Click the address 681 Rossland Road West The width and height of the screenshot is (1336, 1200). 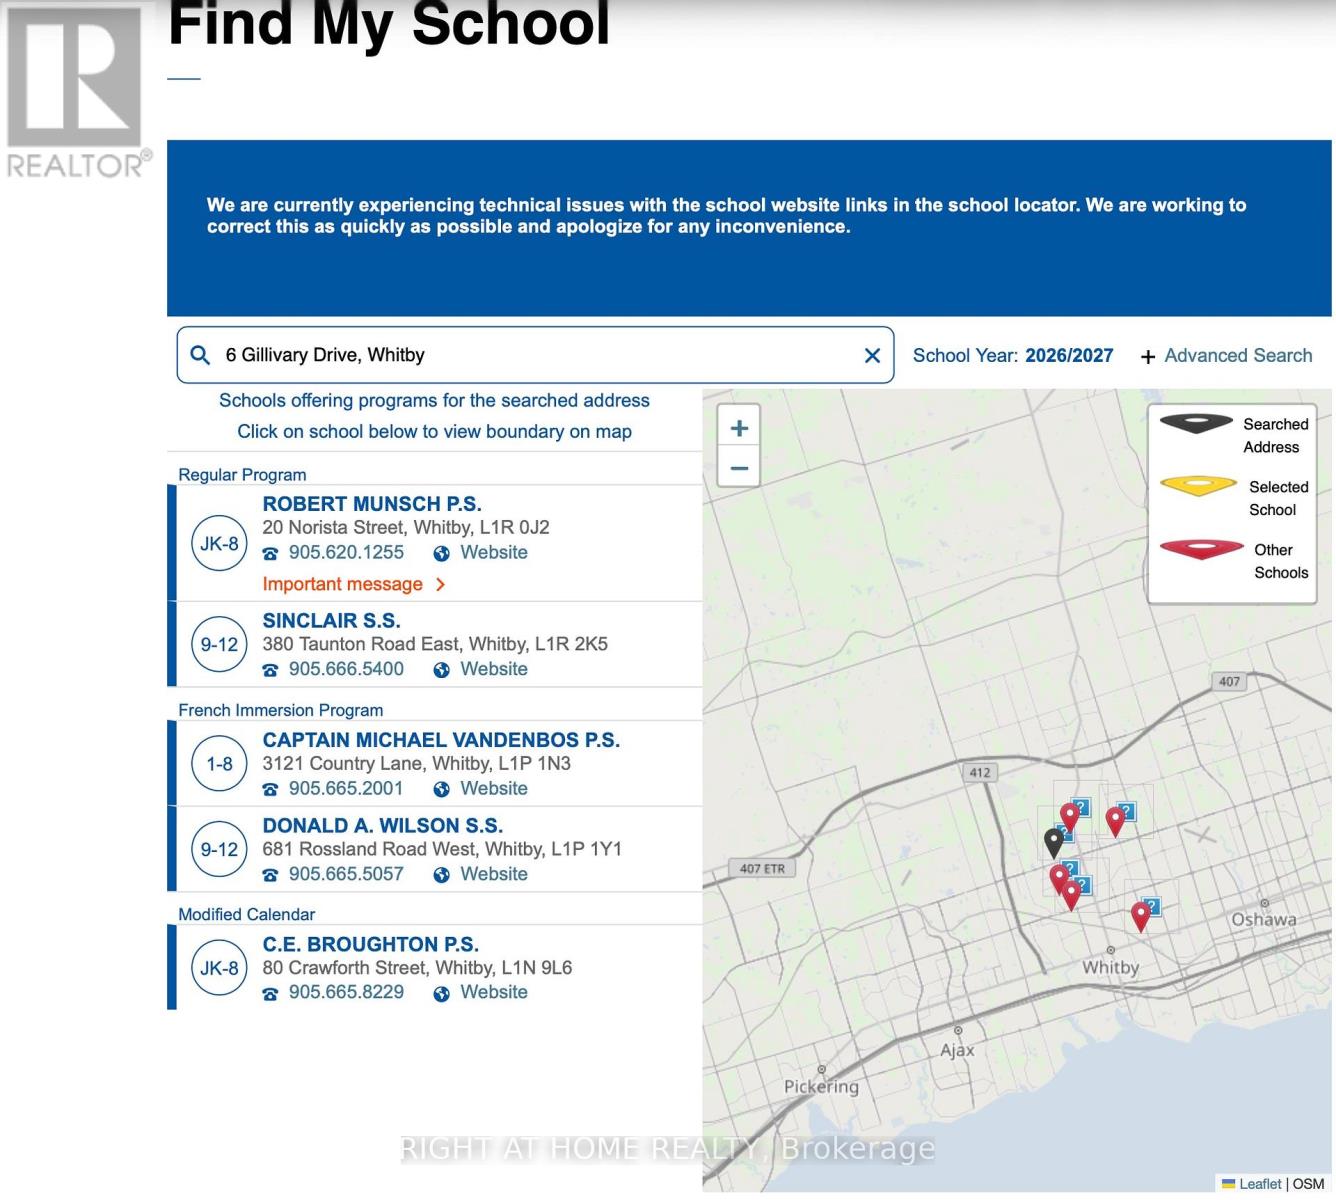click(x=442, y=849)
